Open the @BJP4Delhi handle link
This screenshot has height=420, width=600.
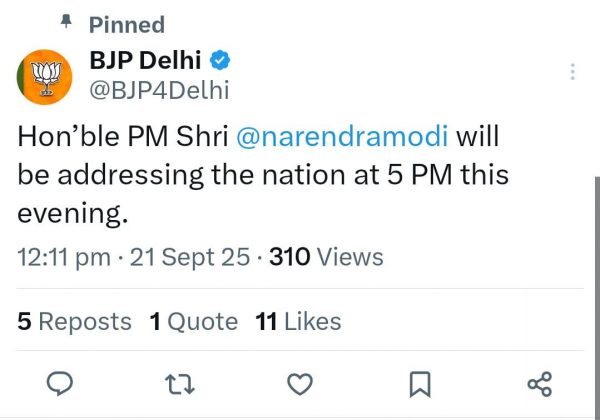point(160,90)
